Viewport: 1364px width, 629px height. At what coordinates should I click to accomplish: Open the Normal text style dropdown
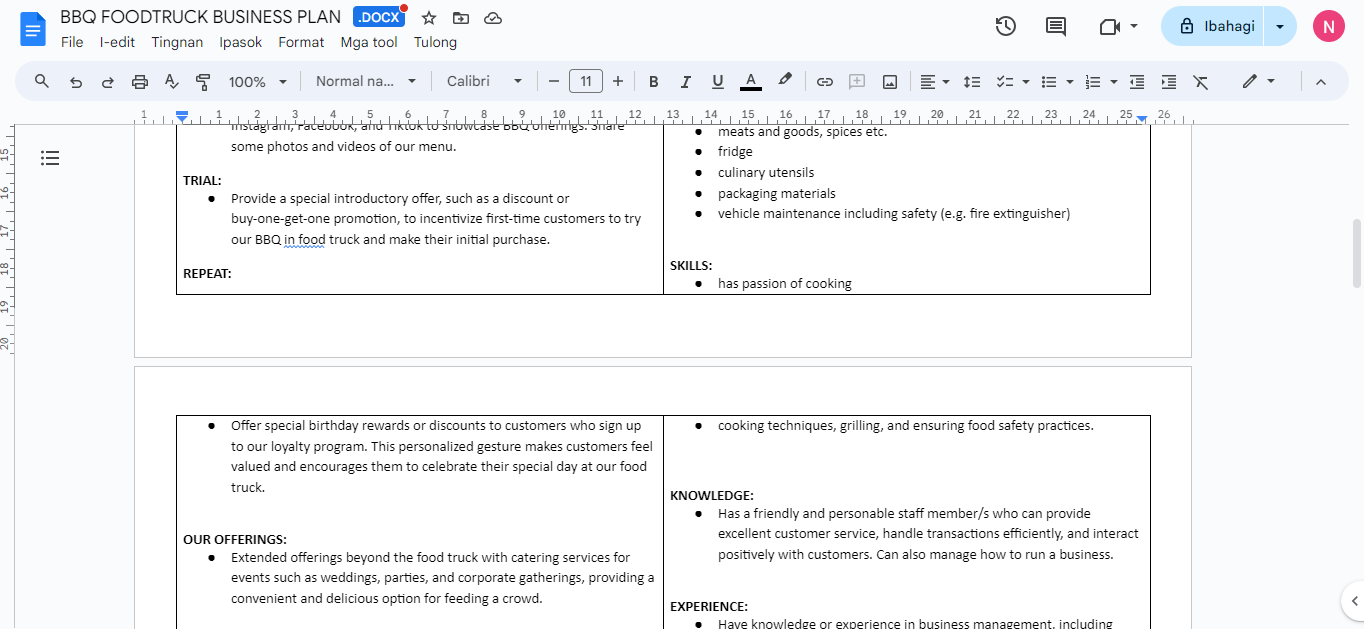click(x=367, y=82)
